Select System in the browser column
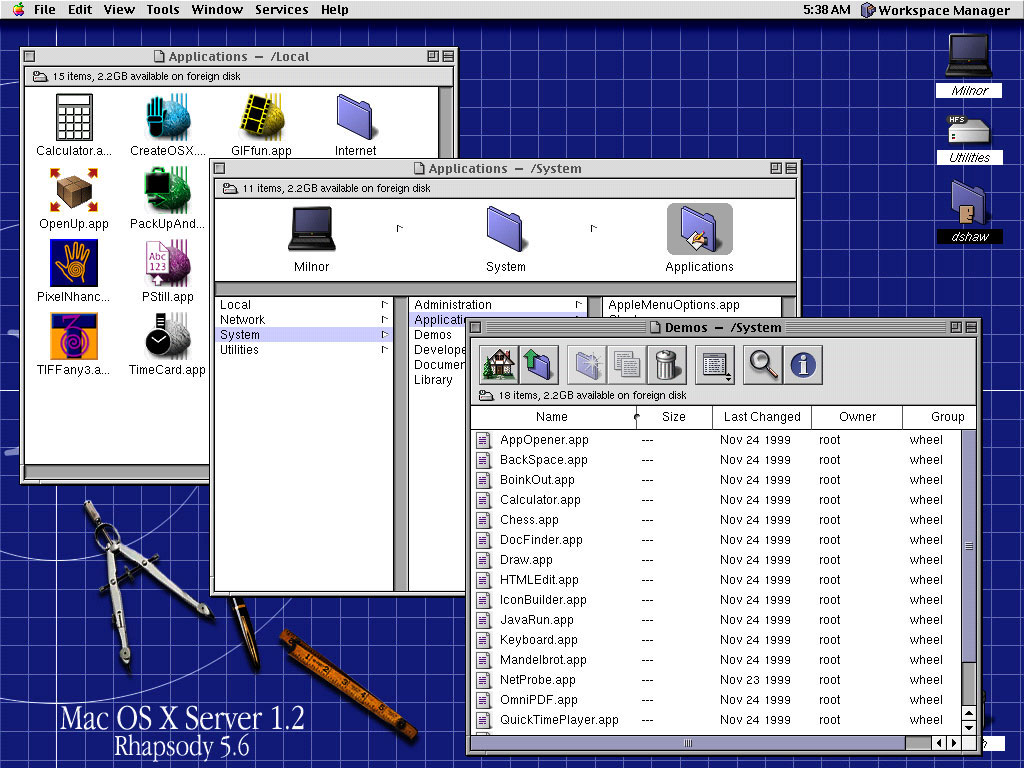The width and height of the screenshot is (1024, 768). [x=304, y=334]
